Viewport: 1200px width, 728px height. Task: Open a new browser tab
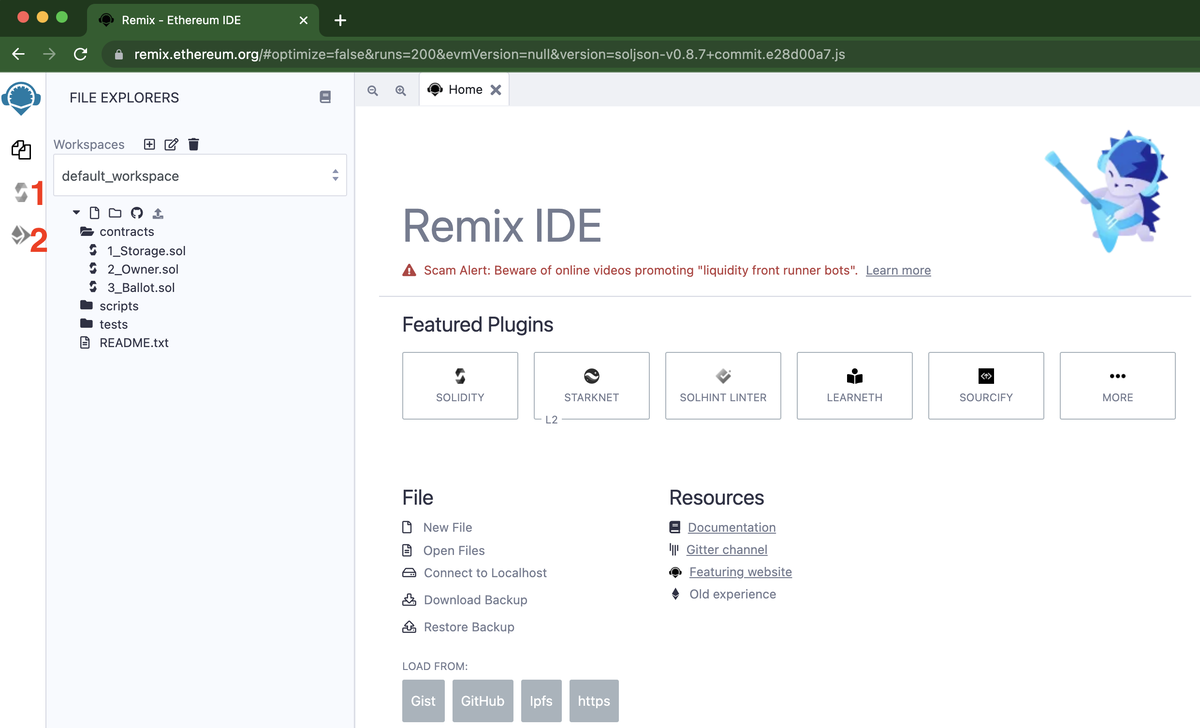point(341,20)
